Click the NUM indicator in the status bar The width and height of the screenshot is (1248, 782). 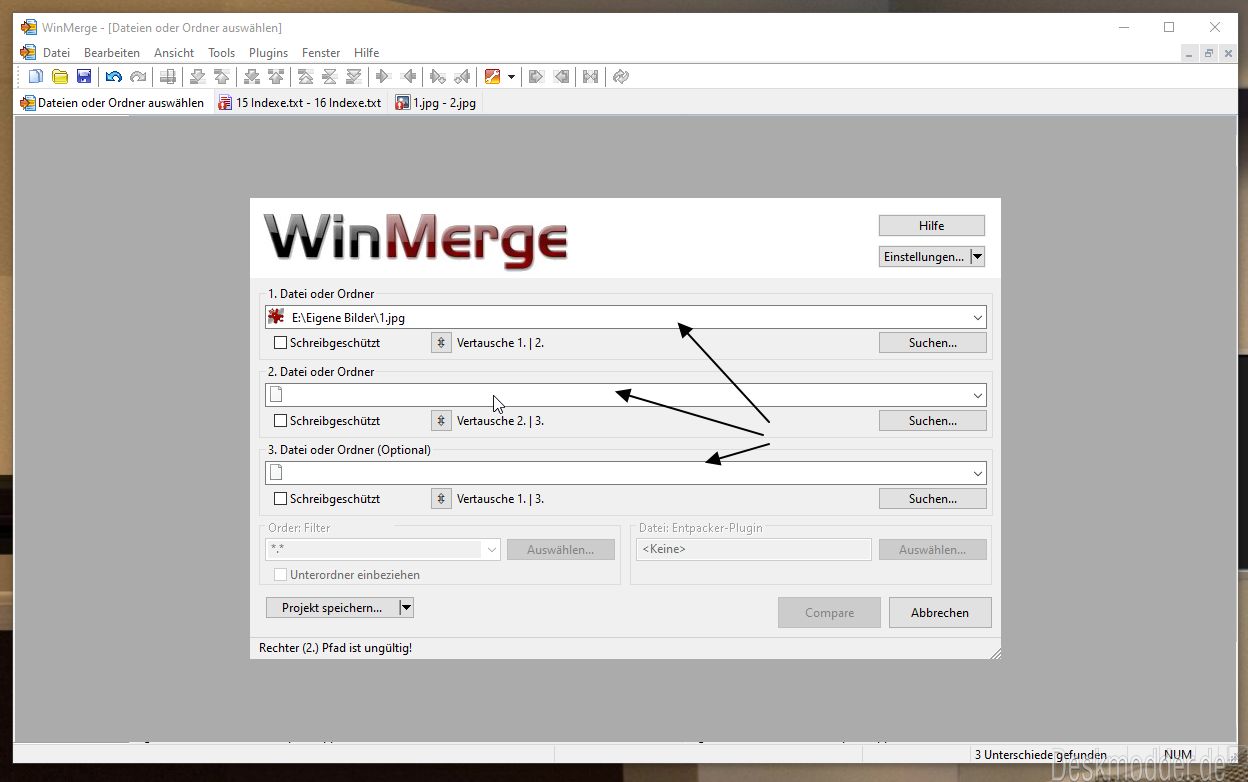click(1178, 755)
